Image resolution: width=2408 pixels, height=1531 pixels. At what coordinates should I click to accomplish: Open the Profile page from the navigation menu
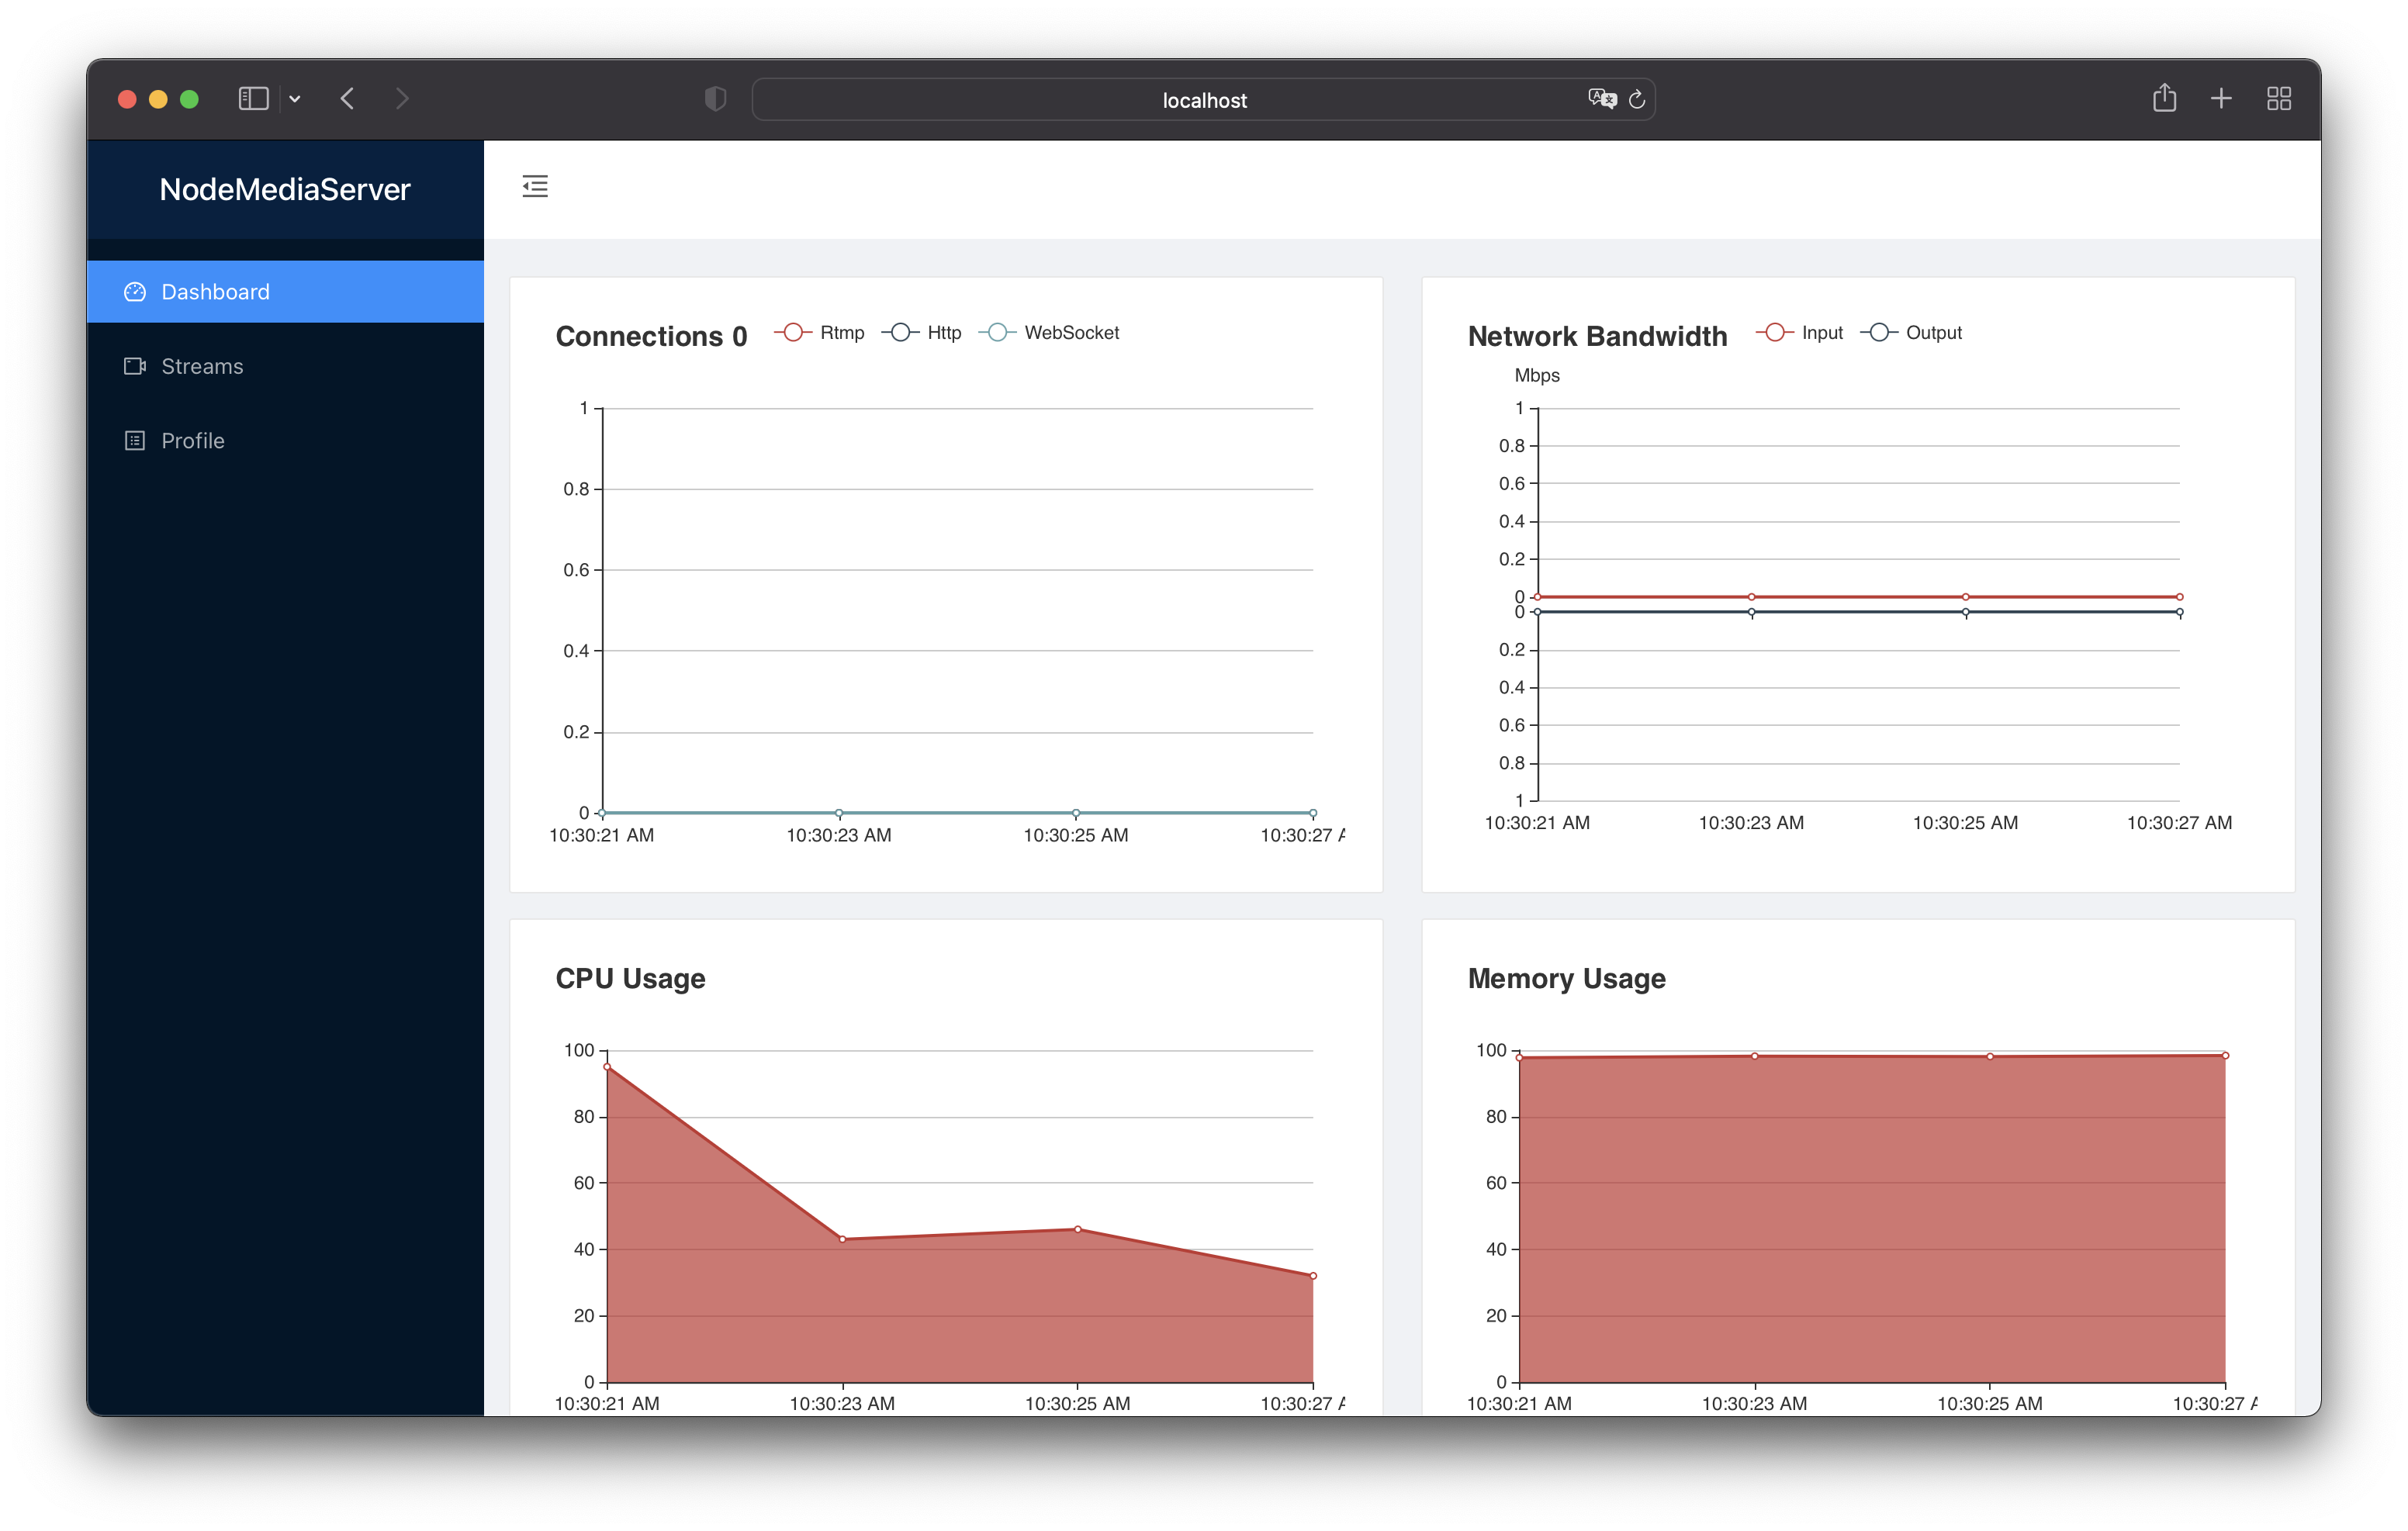(x=192, y=440)
